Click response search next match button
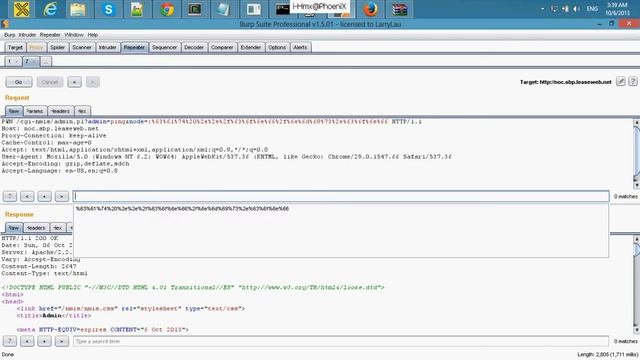This screenshot has width=640, height=360. click(62, 341)
